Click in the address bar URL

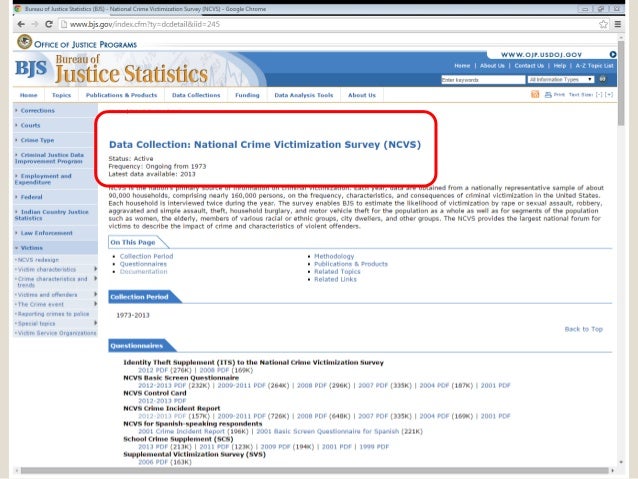pos(144,24)
